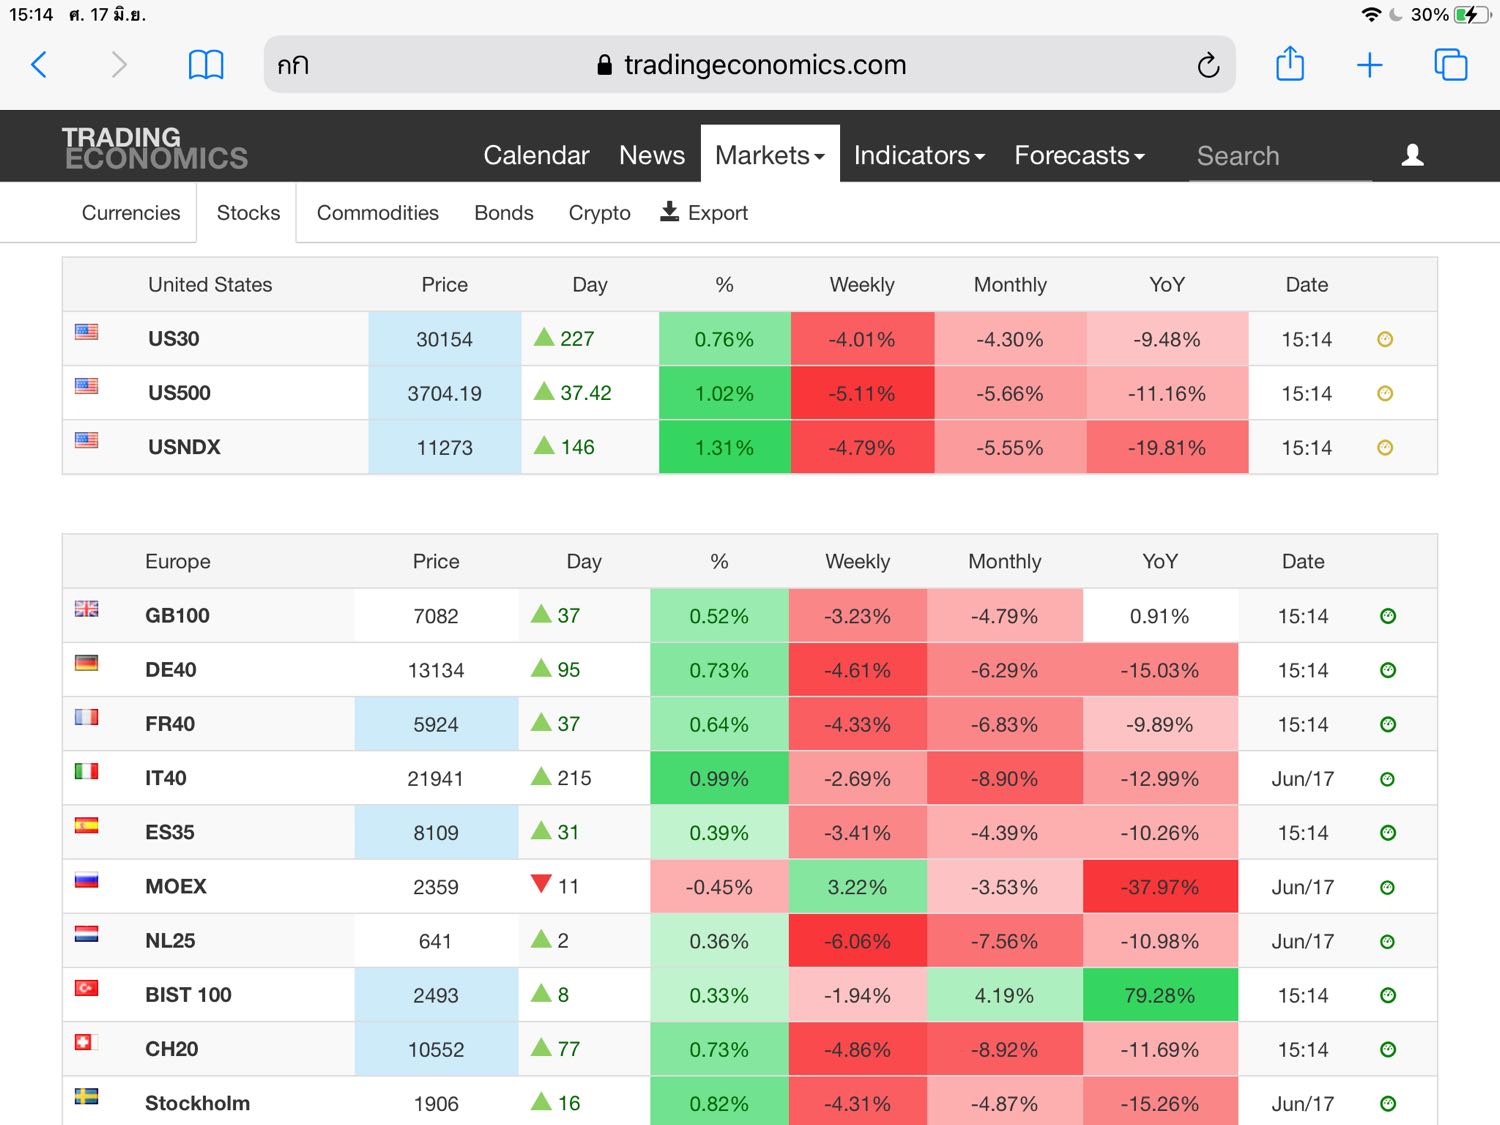
Task: Switch to the Bonds tab
Action: 504,213
